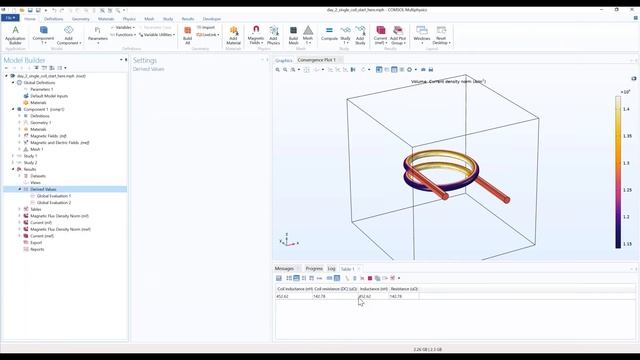
Task: Click the first icon in Table 1 toolbar
Action: click(279, 278)
